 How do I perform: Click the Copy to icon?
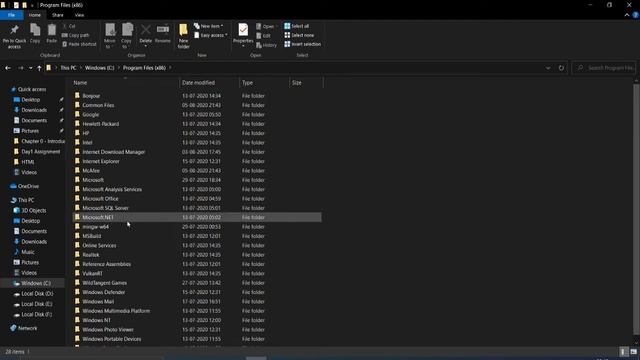click(x=127, y=30)
